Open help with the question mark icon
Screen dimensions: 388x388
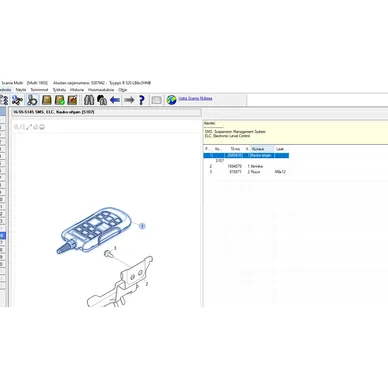pyautogui.click(x=142, y=100)
